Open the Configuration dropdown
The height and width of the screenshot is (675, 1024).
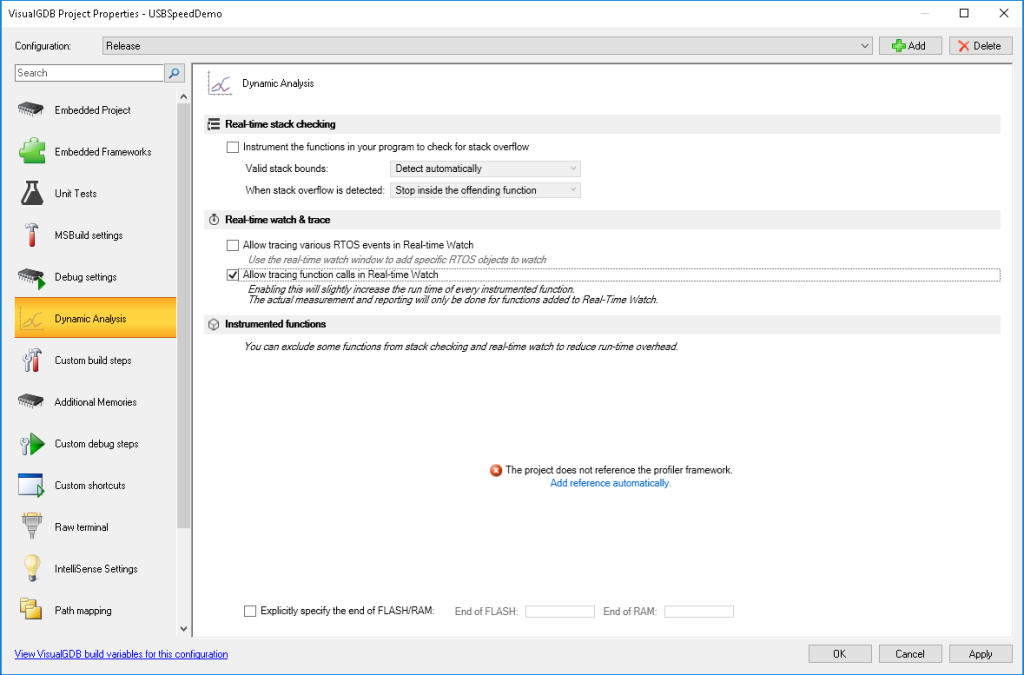866,45
